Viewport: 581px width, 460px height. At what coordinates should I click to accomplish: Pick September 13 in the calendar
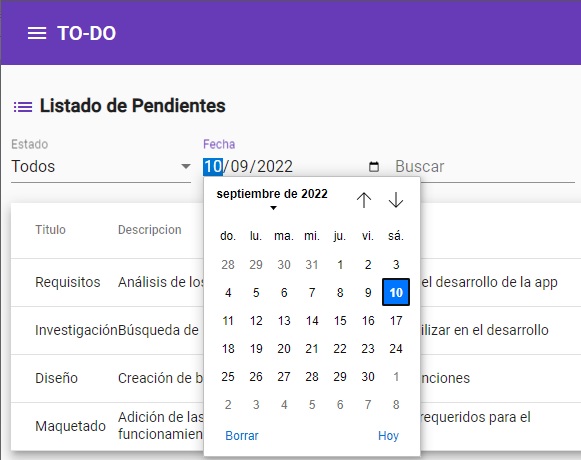[284, 321]
